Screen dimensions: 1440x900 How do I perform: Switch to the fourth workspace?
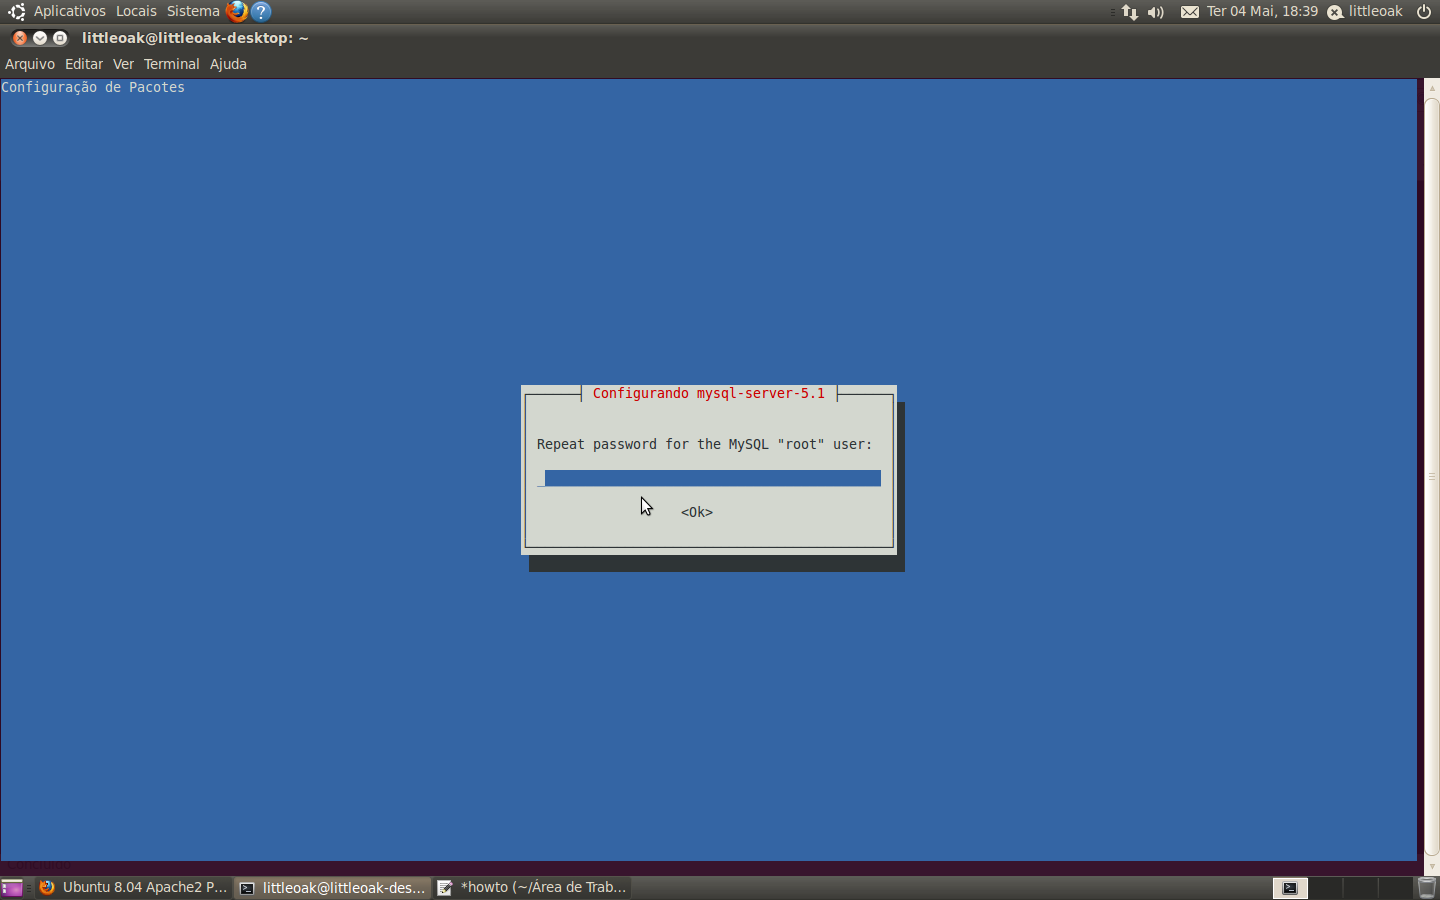pos(1395,888)
